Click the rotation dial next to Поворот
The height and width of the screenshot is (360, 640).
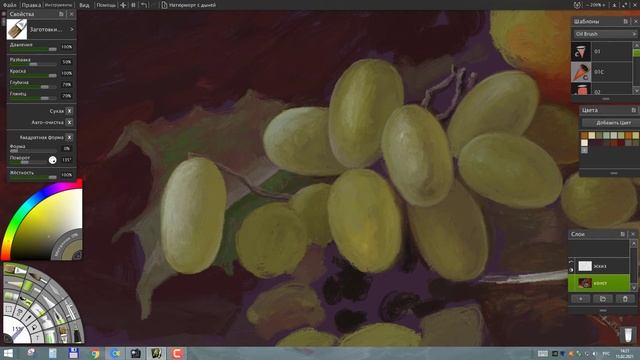pos(53,160)
